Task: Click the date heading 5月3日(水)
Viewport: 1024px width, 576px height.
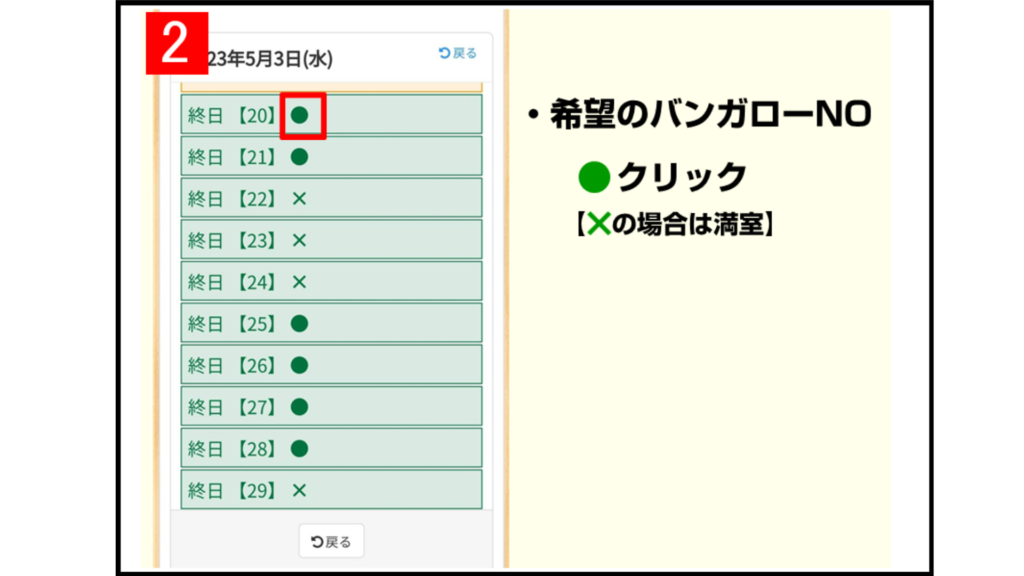Action: 270,61
